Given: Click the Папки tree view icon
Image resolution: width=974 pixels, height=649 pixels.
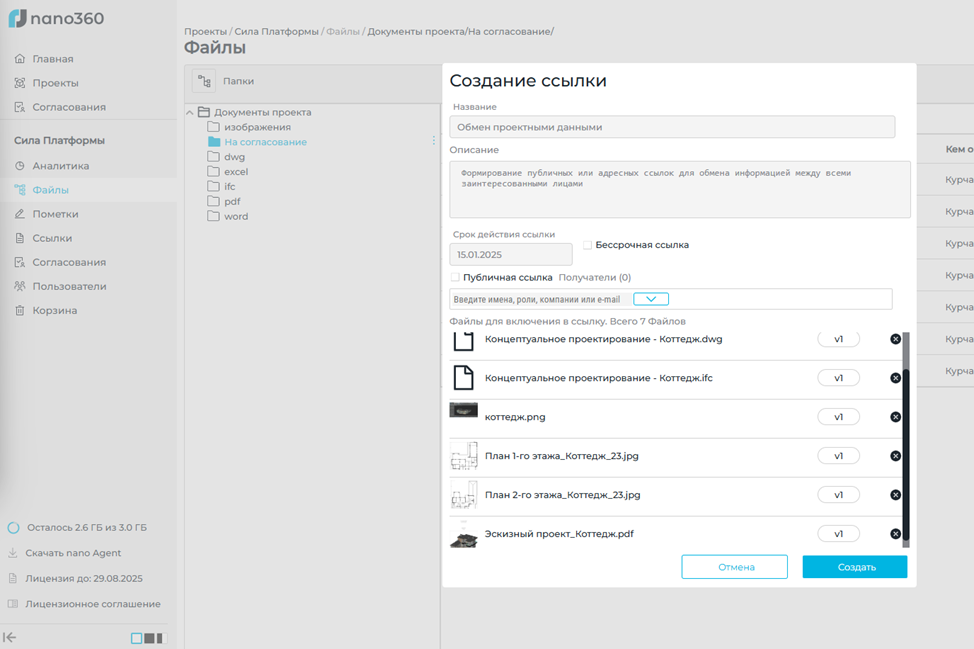Looking at the screenshot, I should point(204,82).
